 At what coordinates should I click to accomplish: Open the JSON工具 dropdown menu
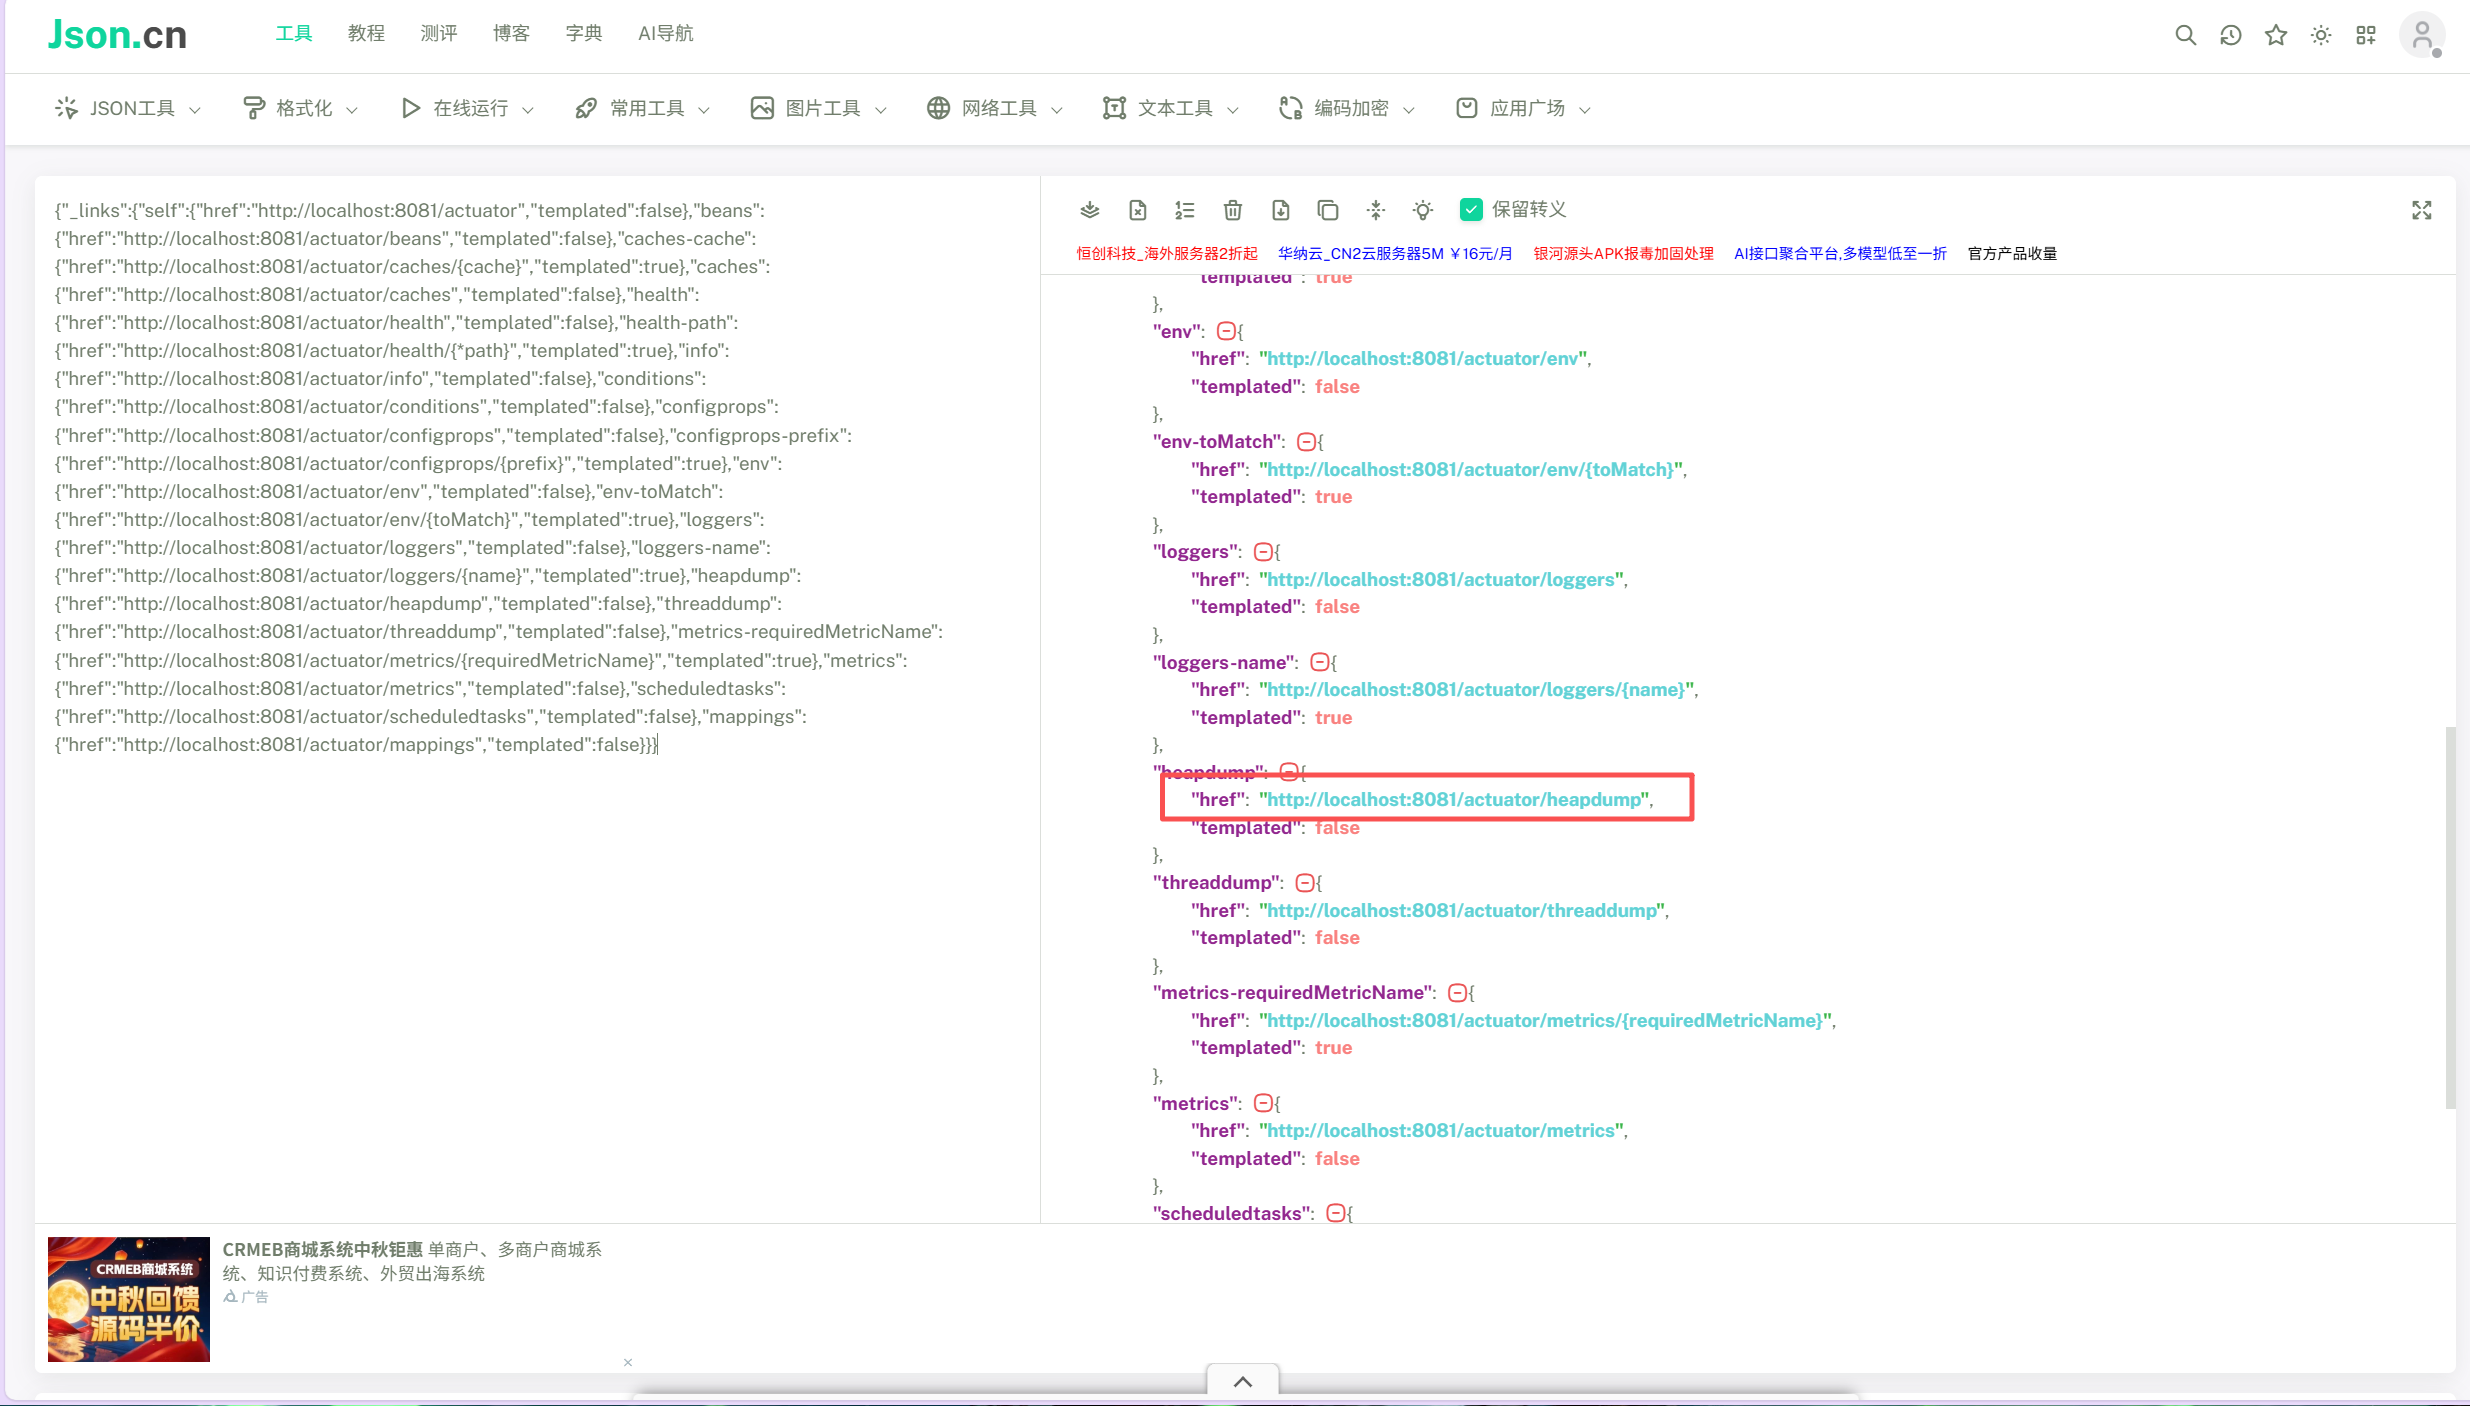[x=128, y=108]
